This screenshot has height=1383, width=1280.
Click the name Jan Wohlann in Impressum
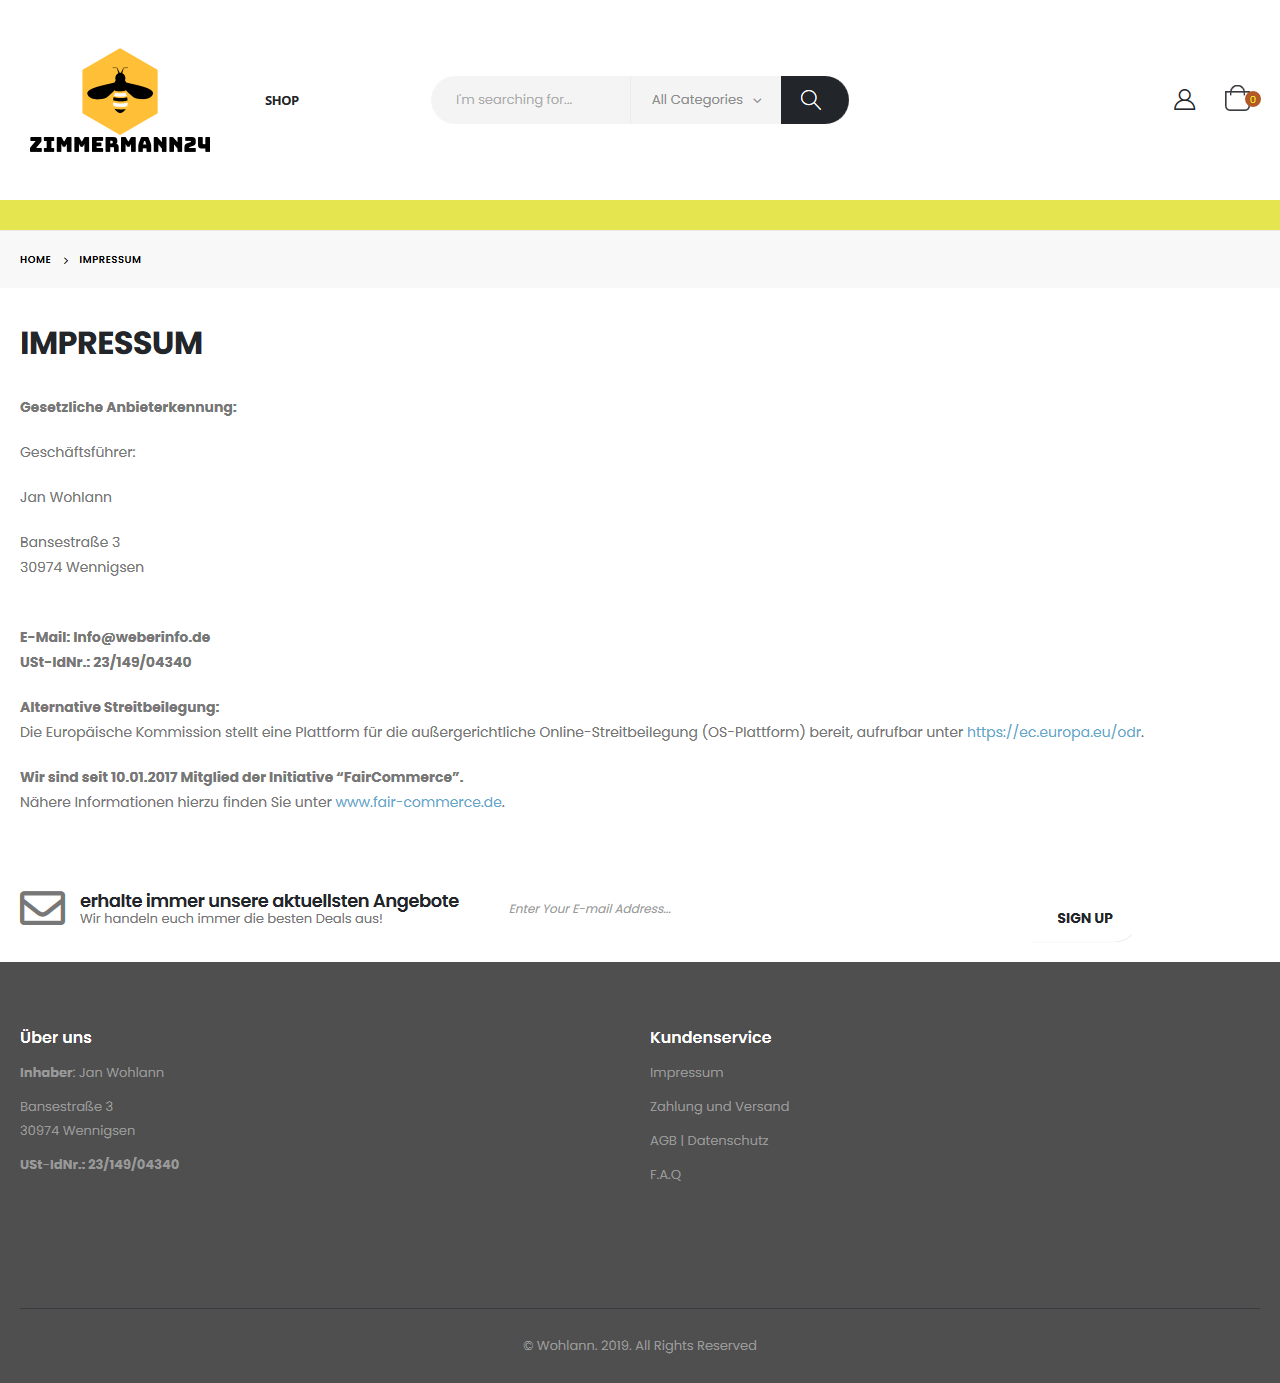(66, 497)
